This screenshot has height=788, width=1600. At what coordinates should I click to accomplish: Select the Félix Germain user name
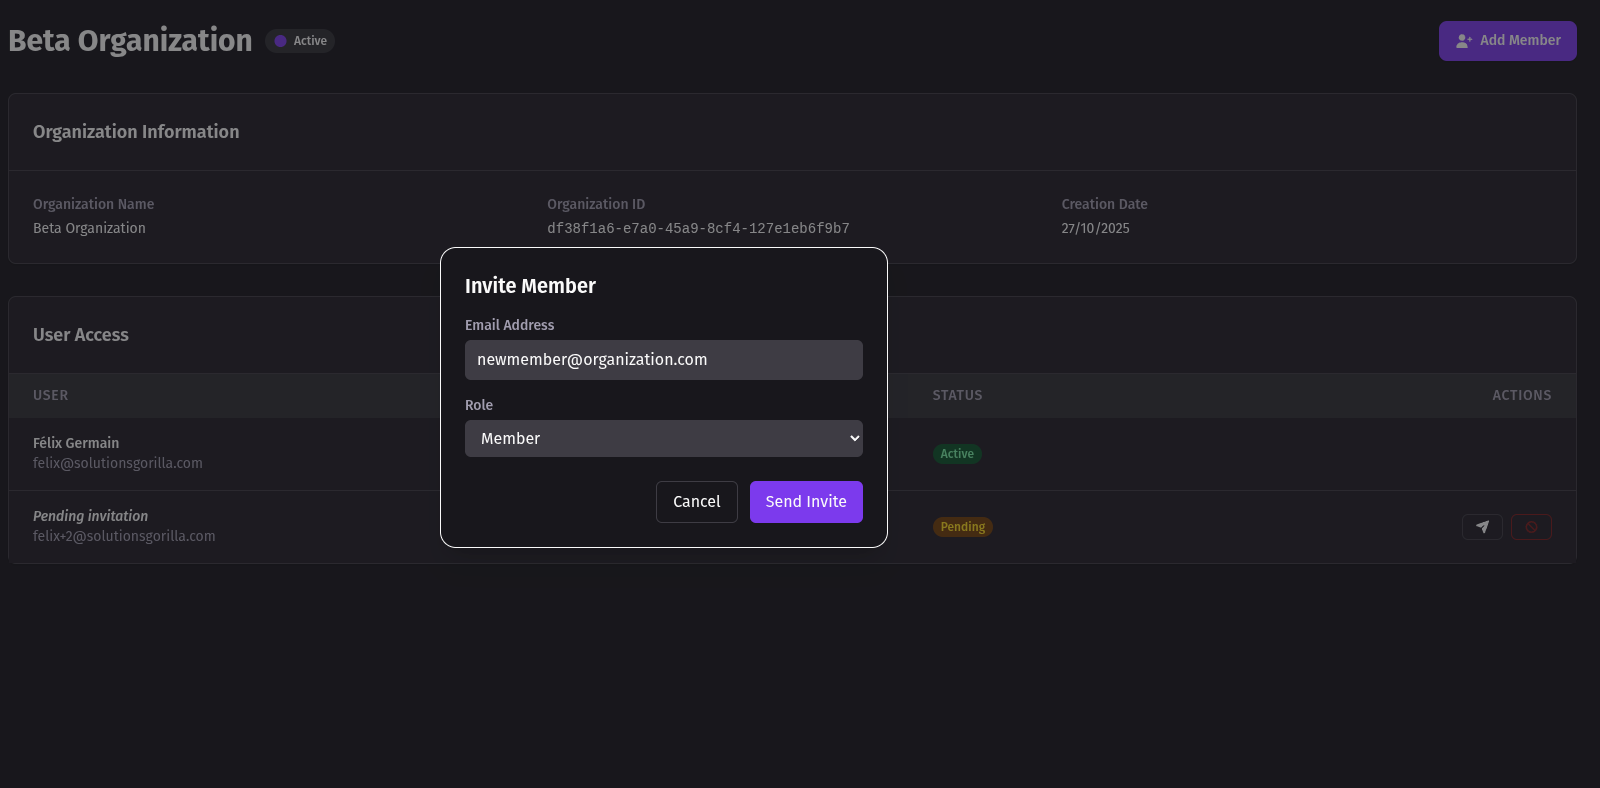click(x=76, y=443)
